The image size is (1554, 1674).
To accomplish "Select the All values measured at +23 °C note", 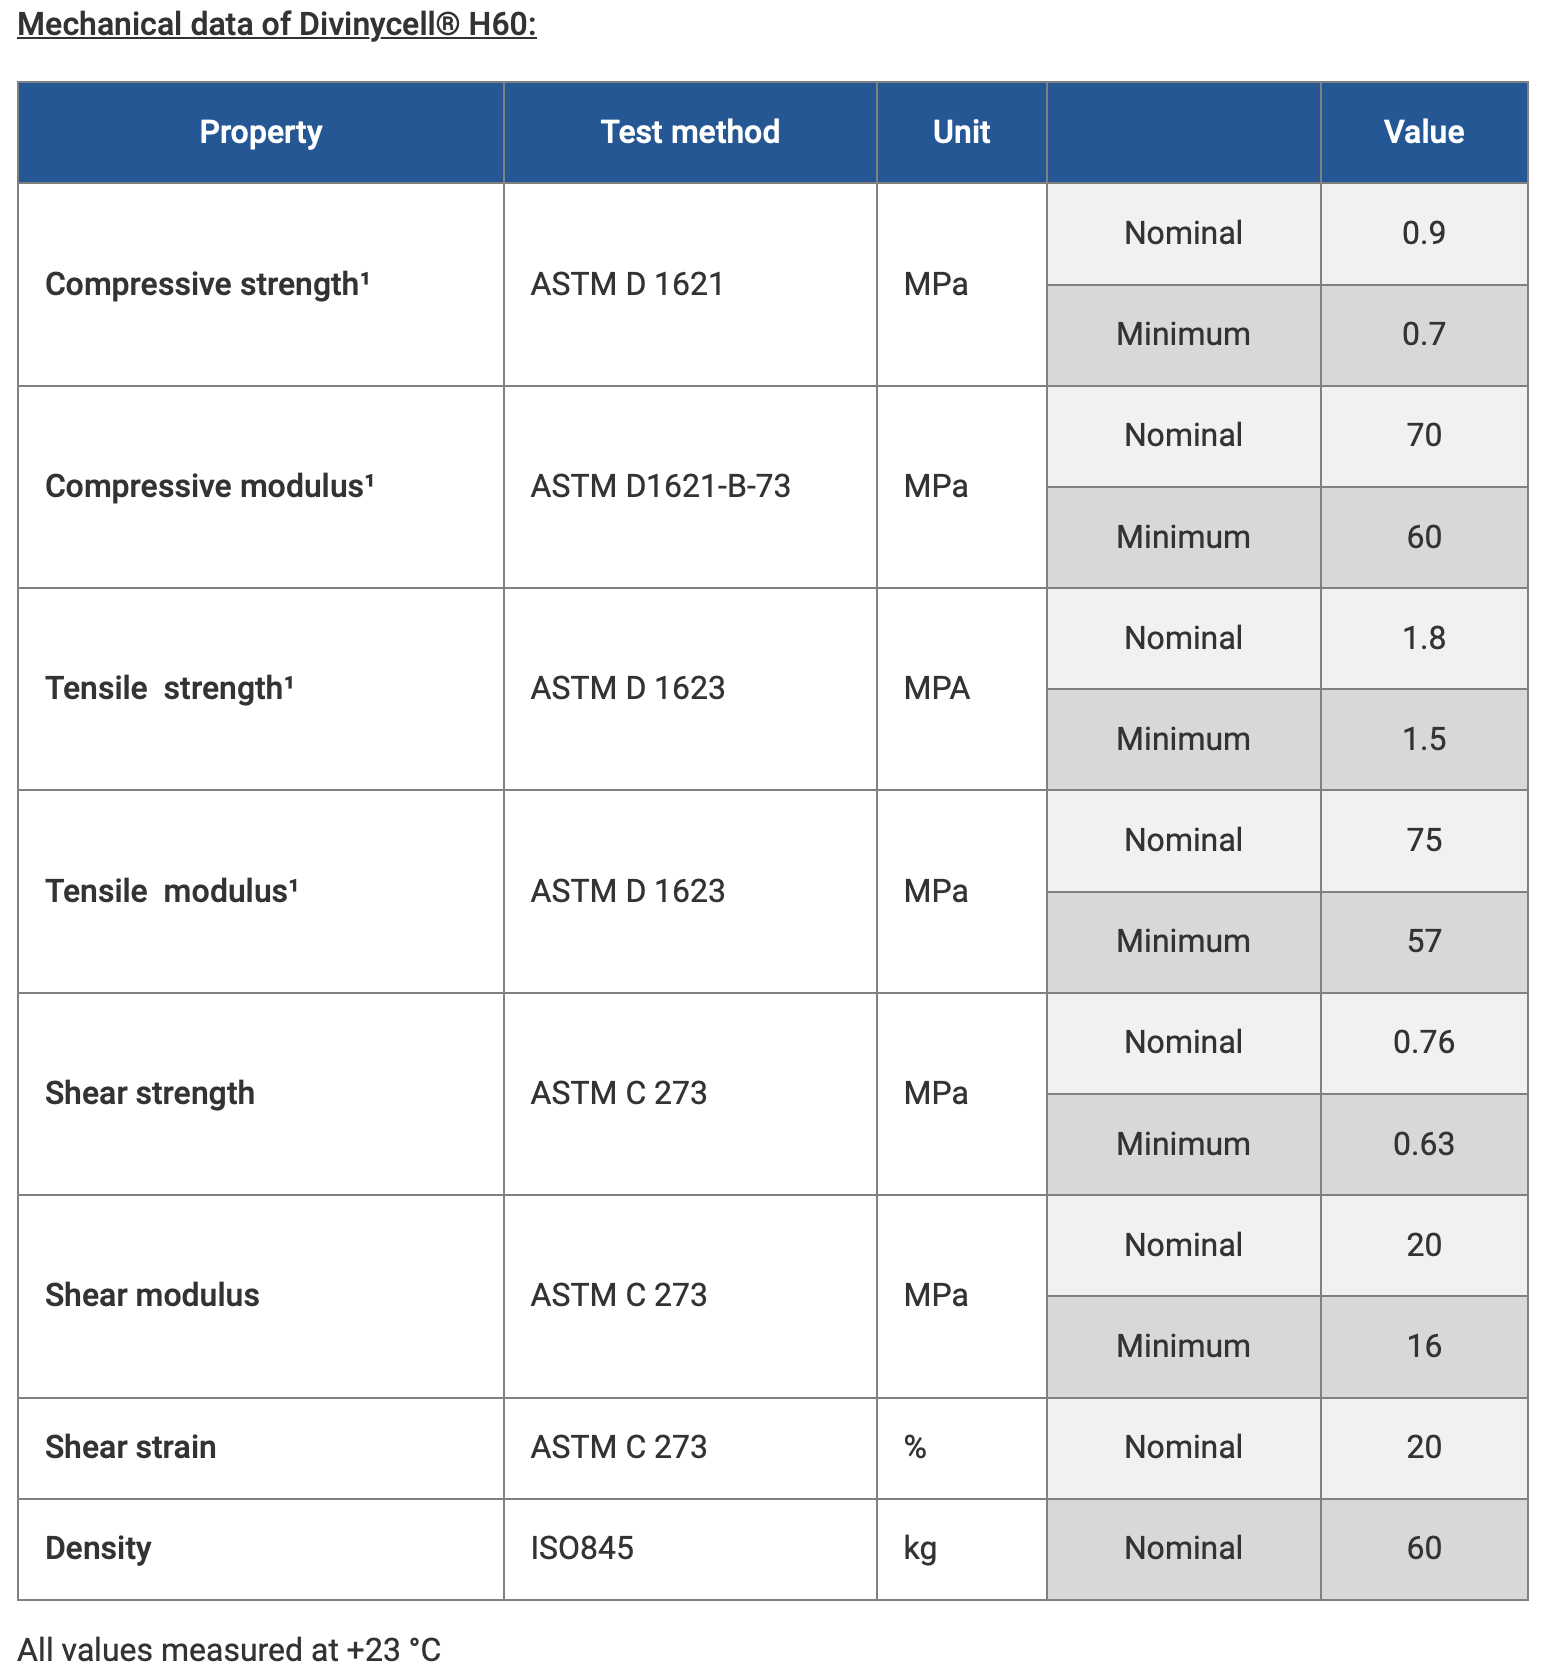I will (x=229, y=1648).
